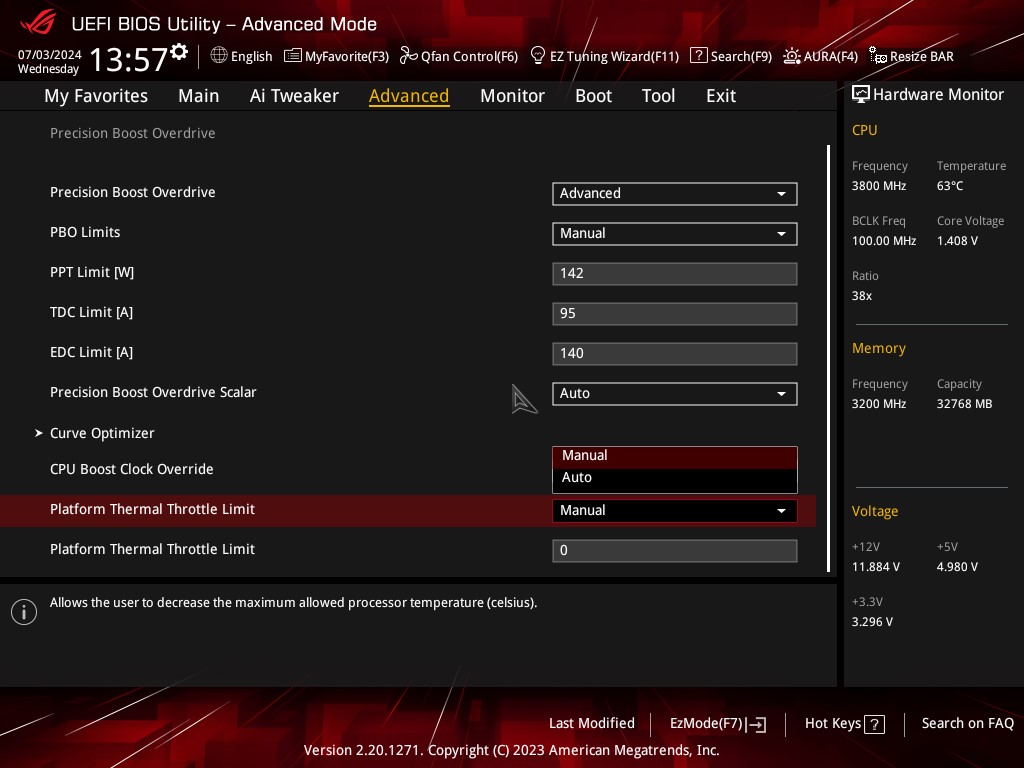The image size is (1024, 768).
Task: Open AURA lighting icon
Action: click(792, 56)
